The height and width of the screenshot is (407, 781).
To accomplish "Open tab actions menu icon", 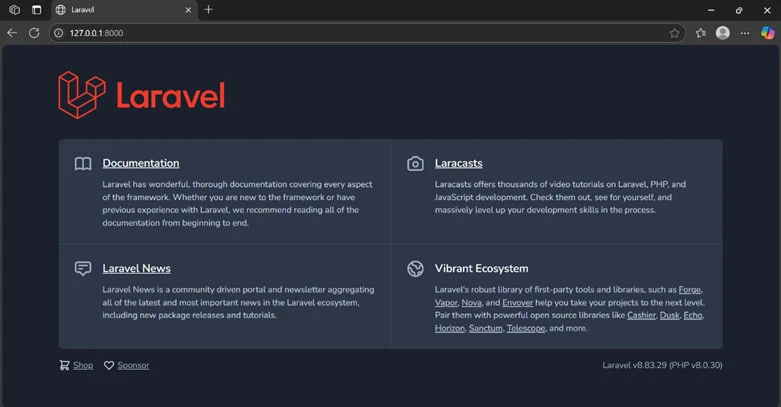I will tap(36, 9).
